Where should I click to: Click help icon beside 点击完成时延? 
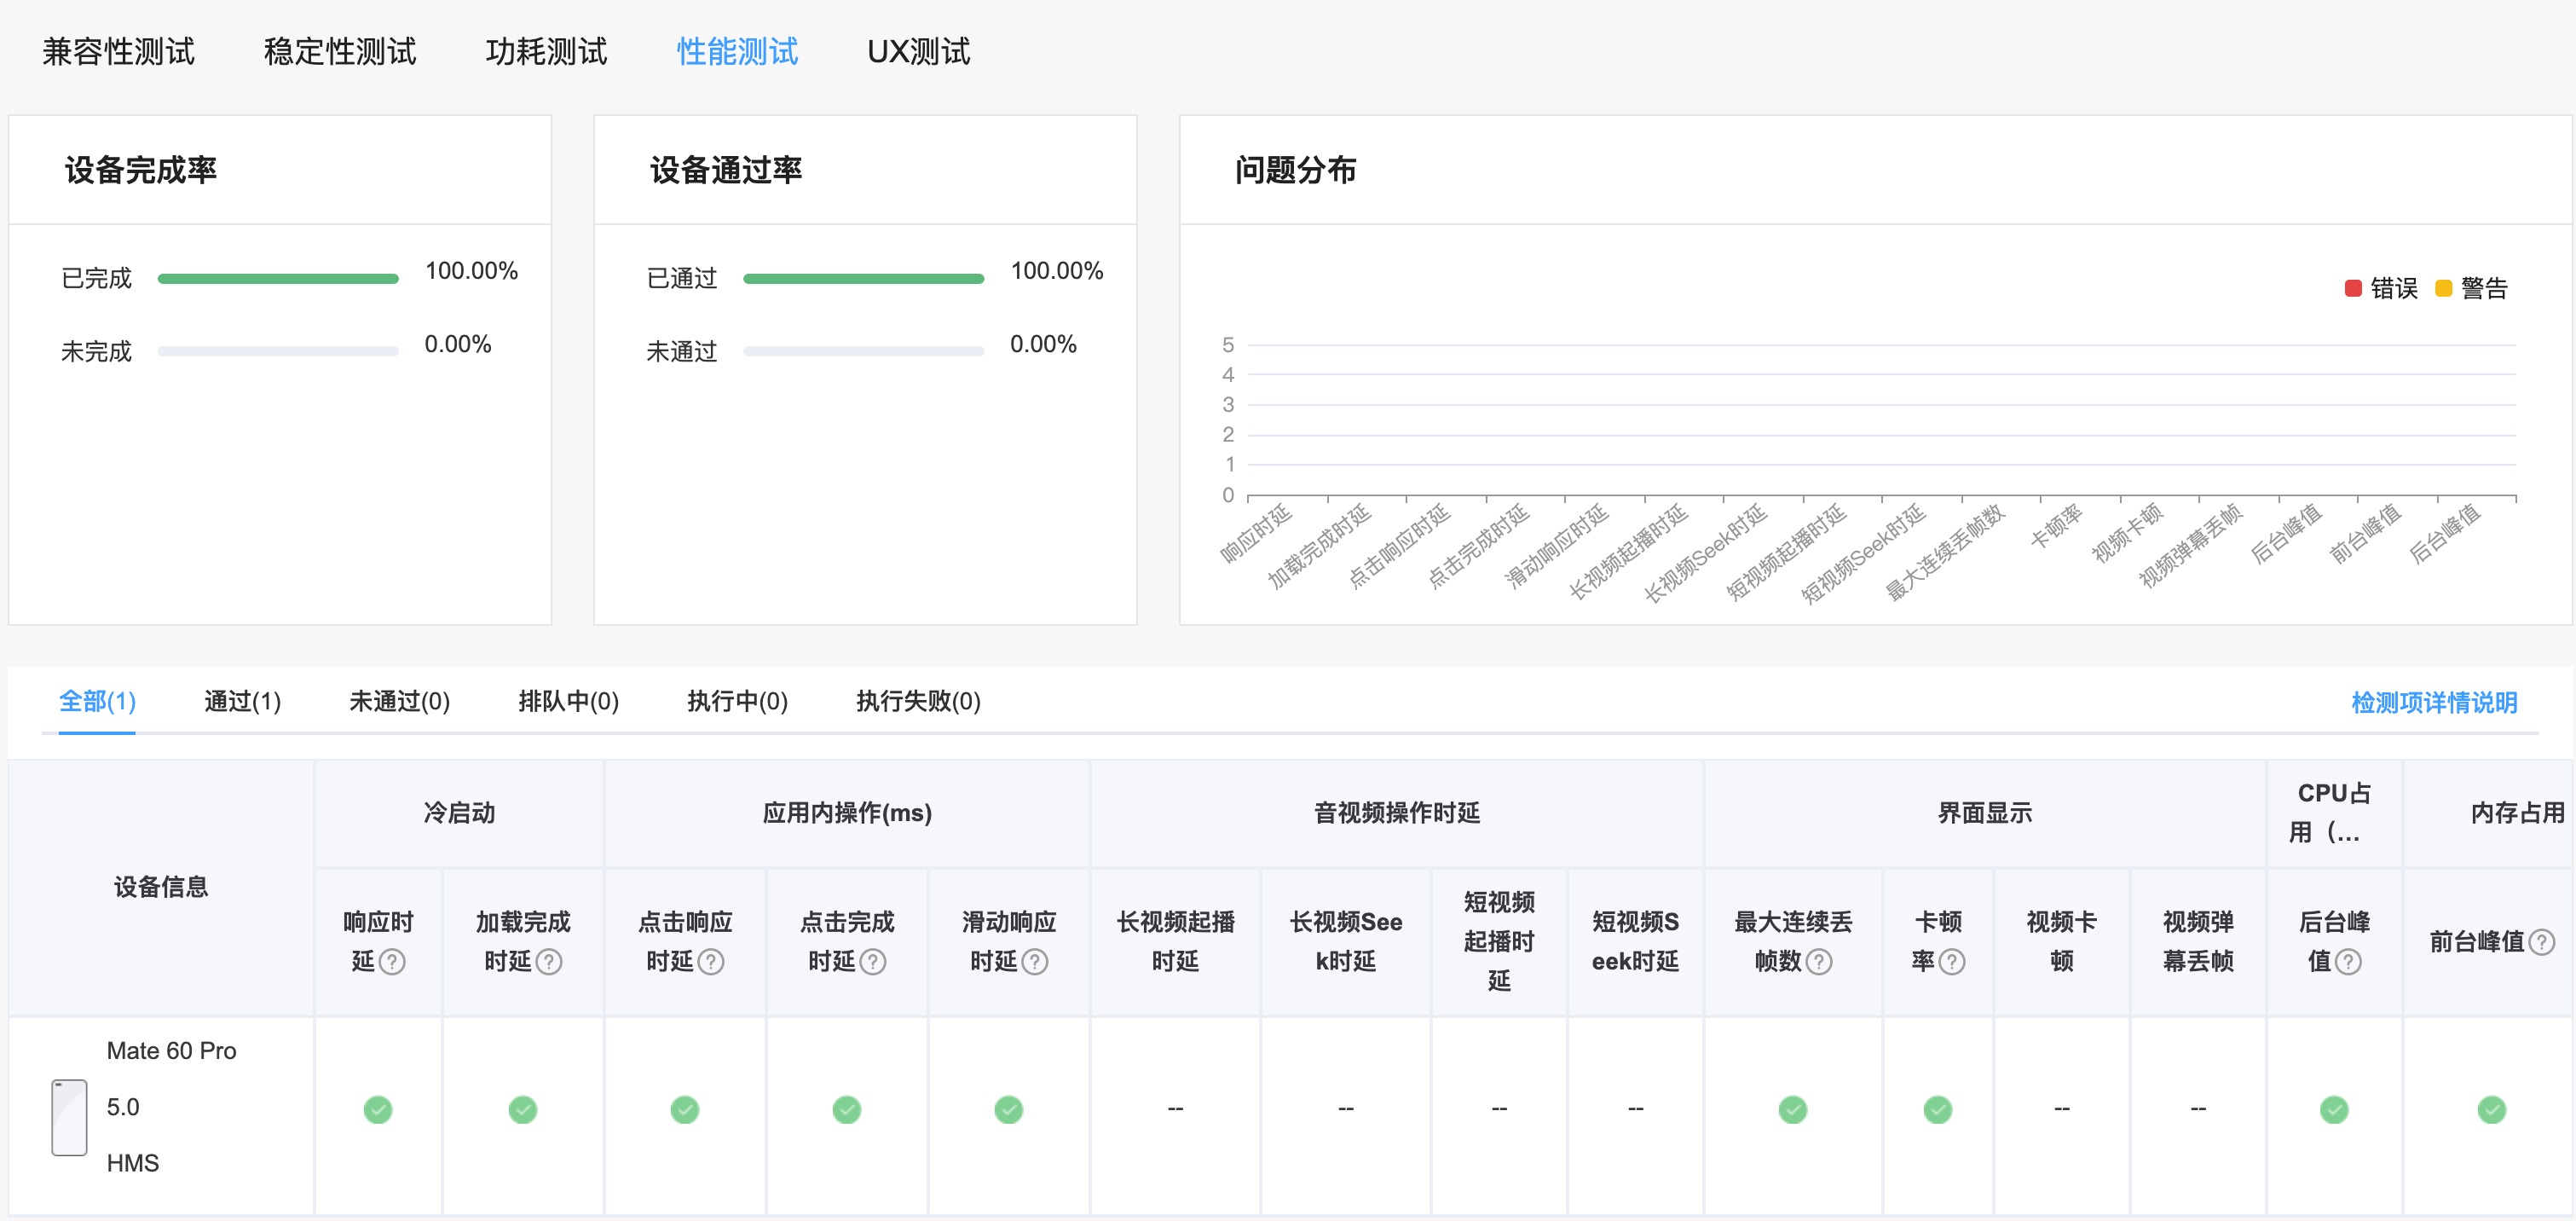pos(873,961)
